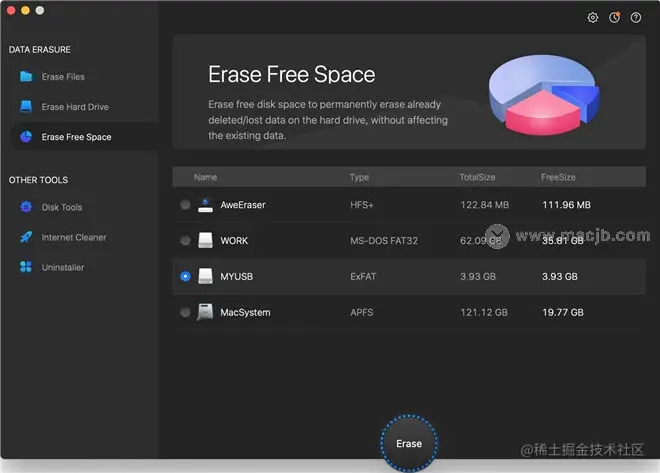Click the MYUSB volume name

click(237, 276)
